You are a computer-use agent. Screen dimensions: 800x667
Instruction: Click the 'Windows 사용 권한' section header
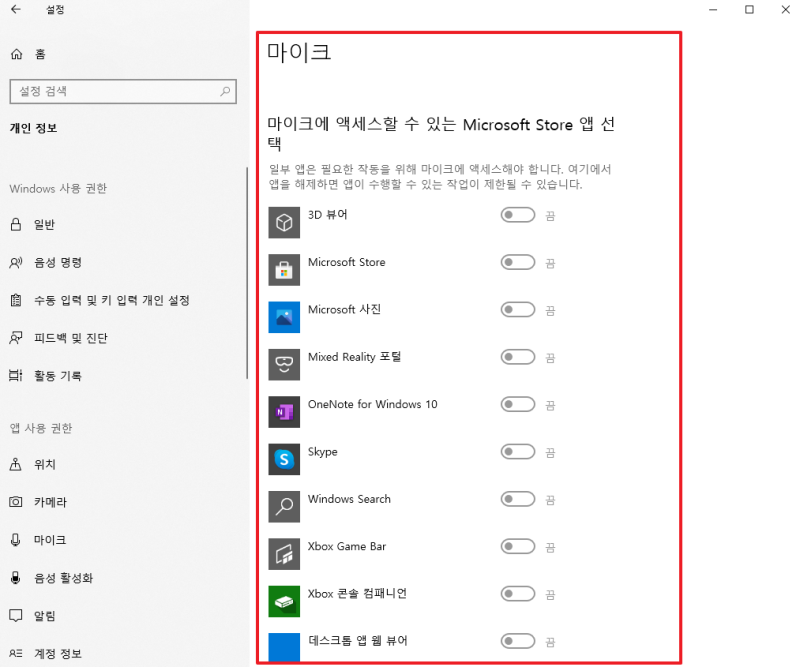click(58, 189)
